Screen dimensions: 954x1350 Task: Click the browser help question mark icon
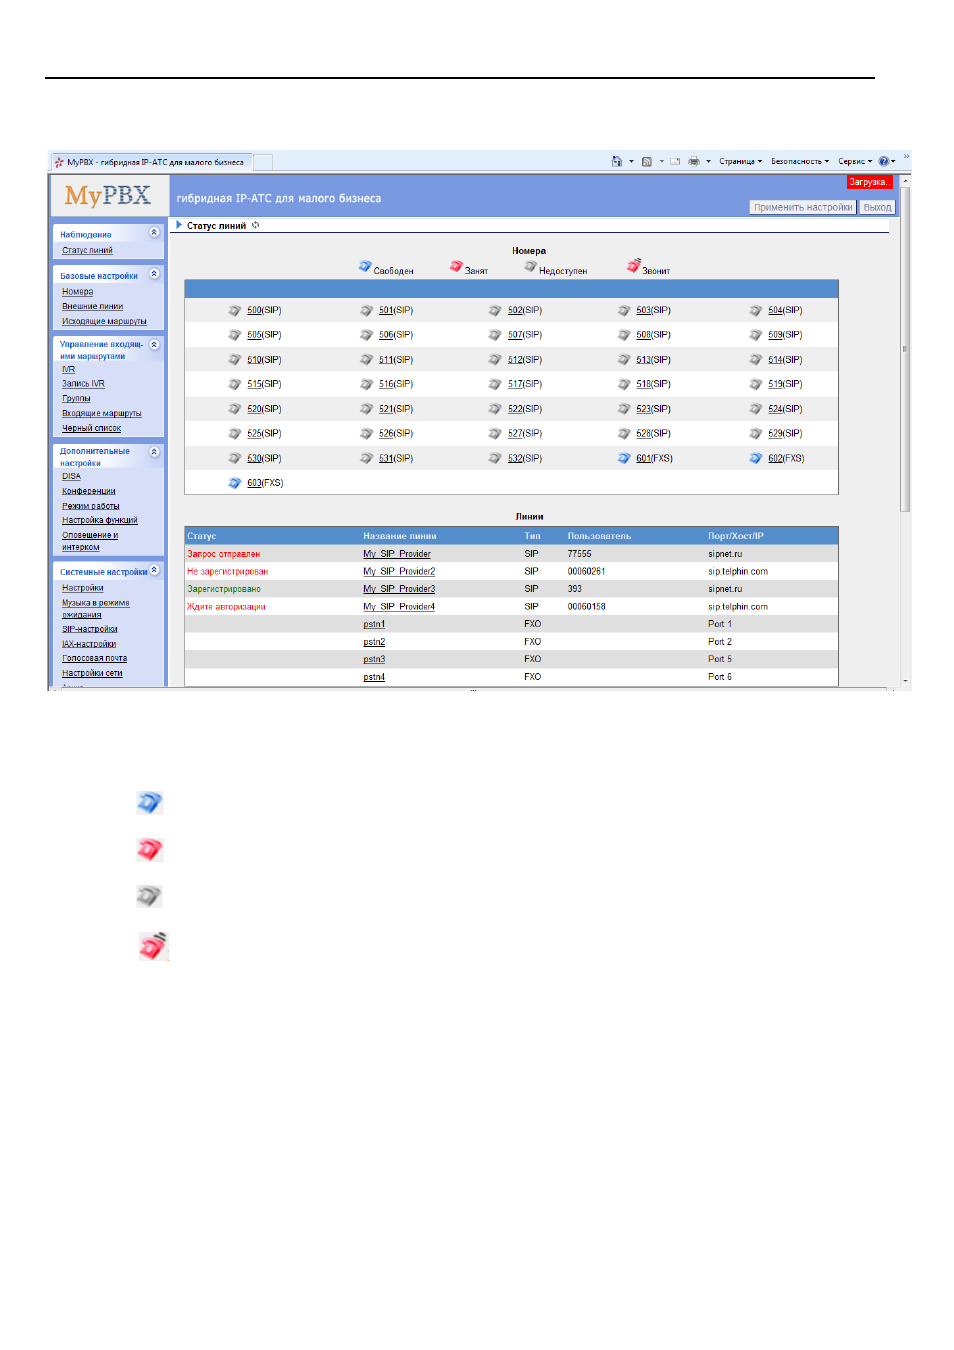click(x=883, y=161)
